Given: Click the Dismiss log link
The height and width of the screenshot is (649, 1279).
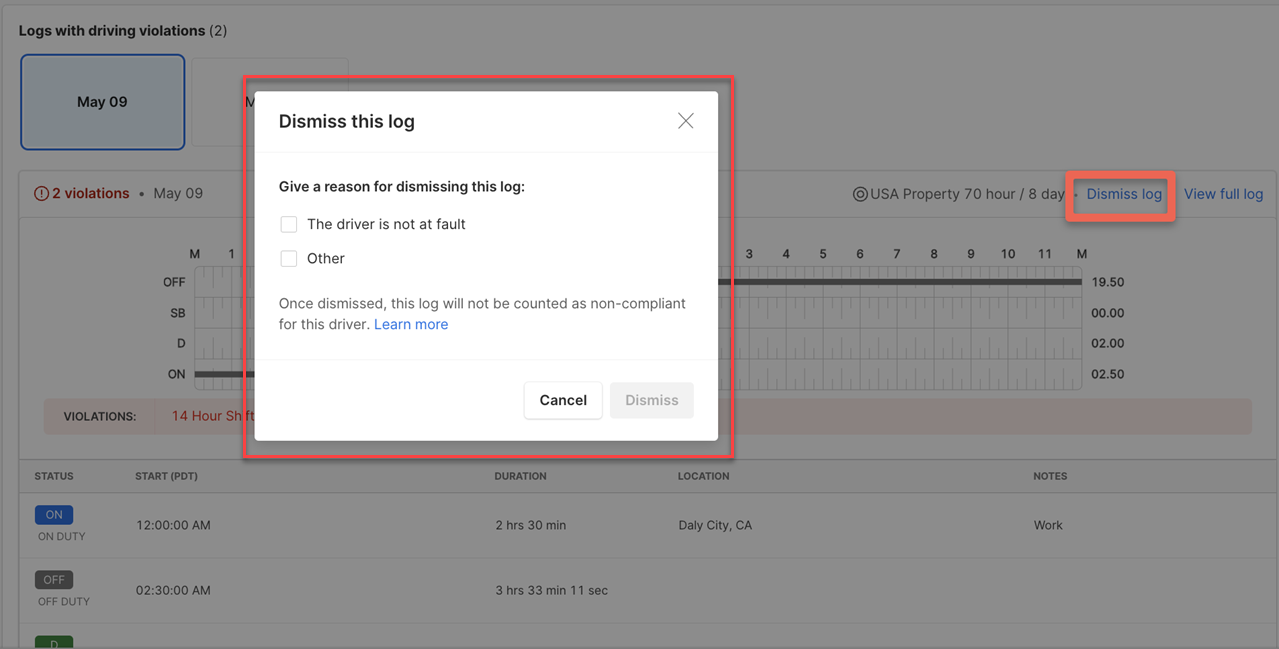Looking at the screenshot, I should pos(1124,194).
